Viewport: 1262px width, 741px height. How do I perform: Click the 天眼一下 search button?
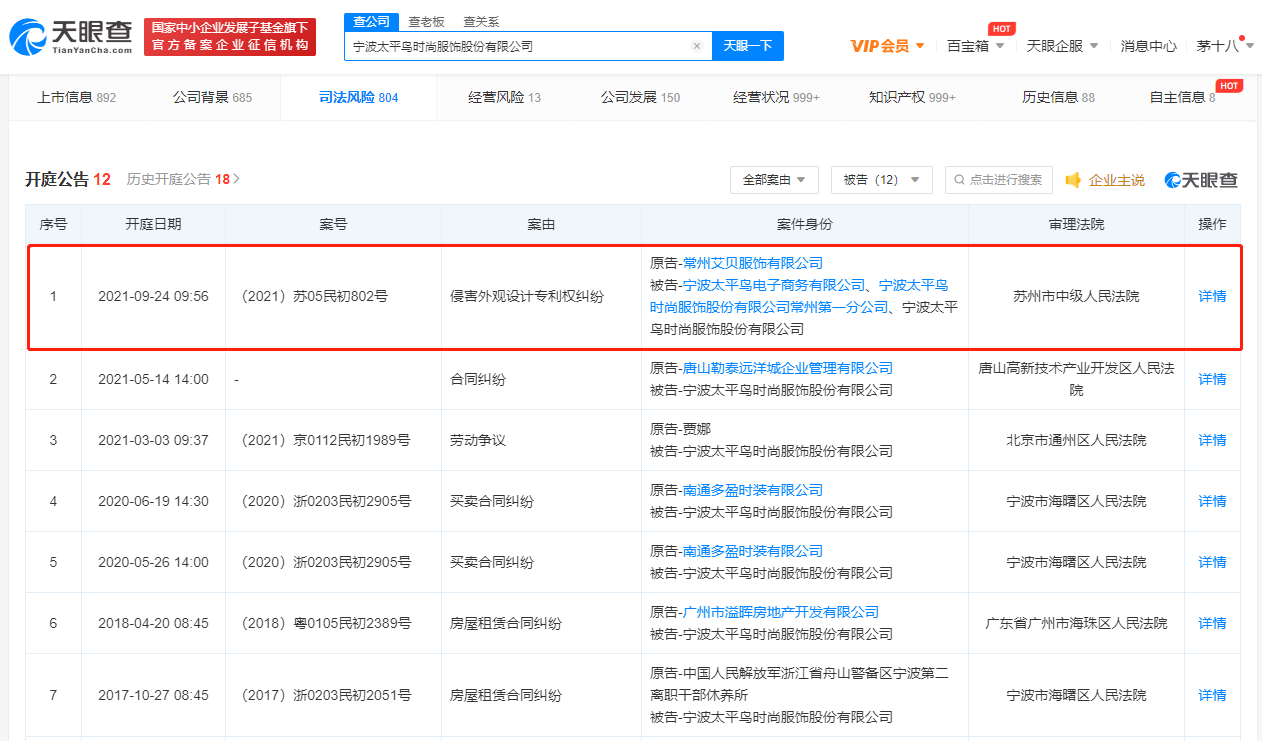click(747, 46)
